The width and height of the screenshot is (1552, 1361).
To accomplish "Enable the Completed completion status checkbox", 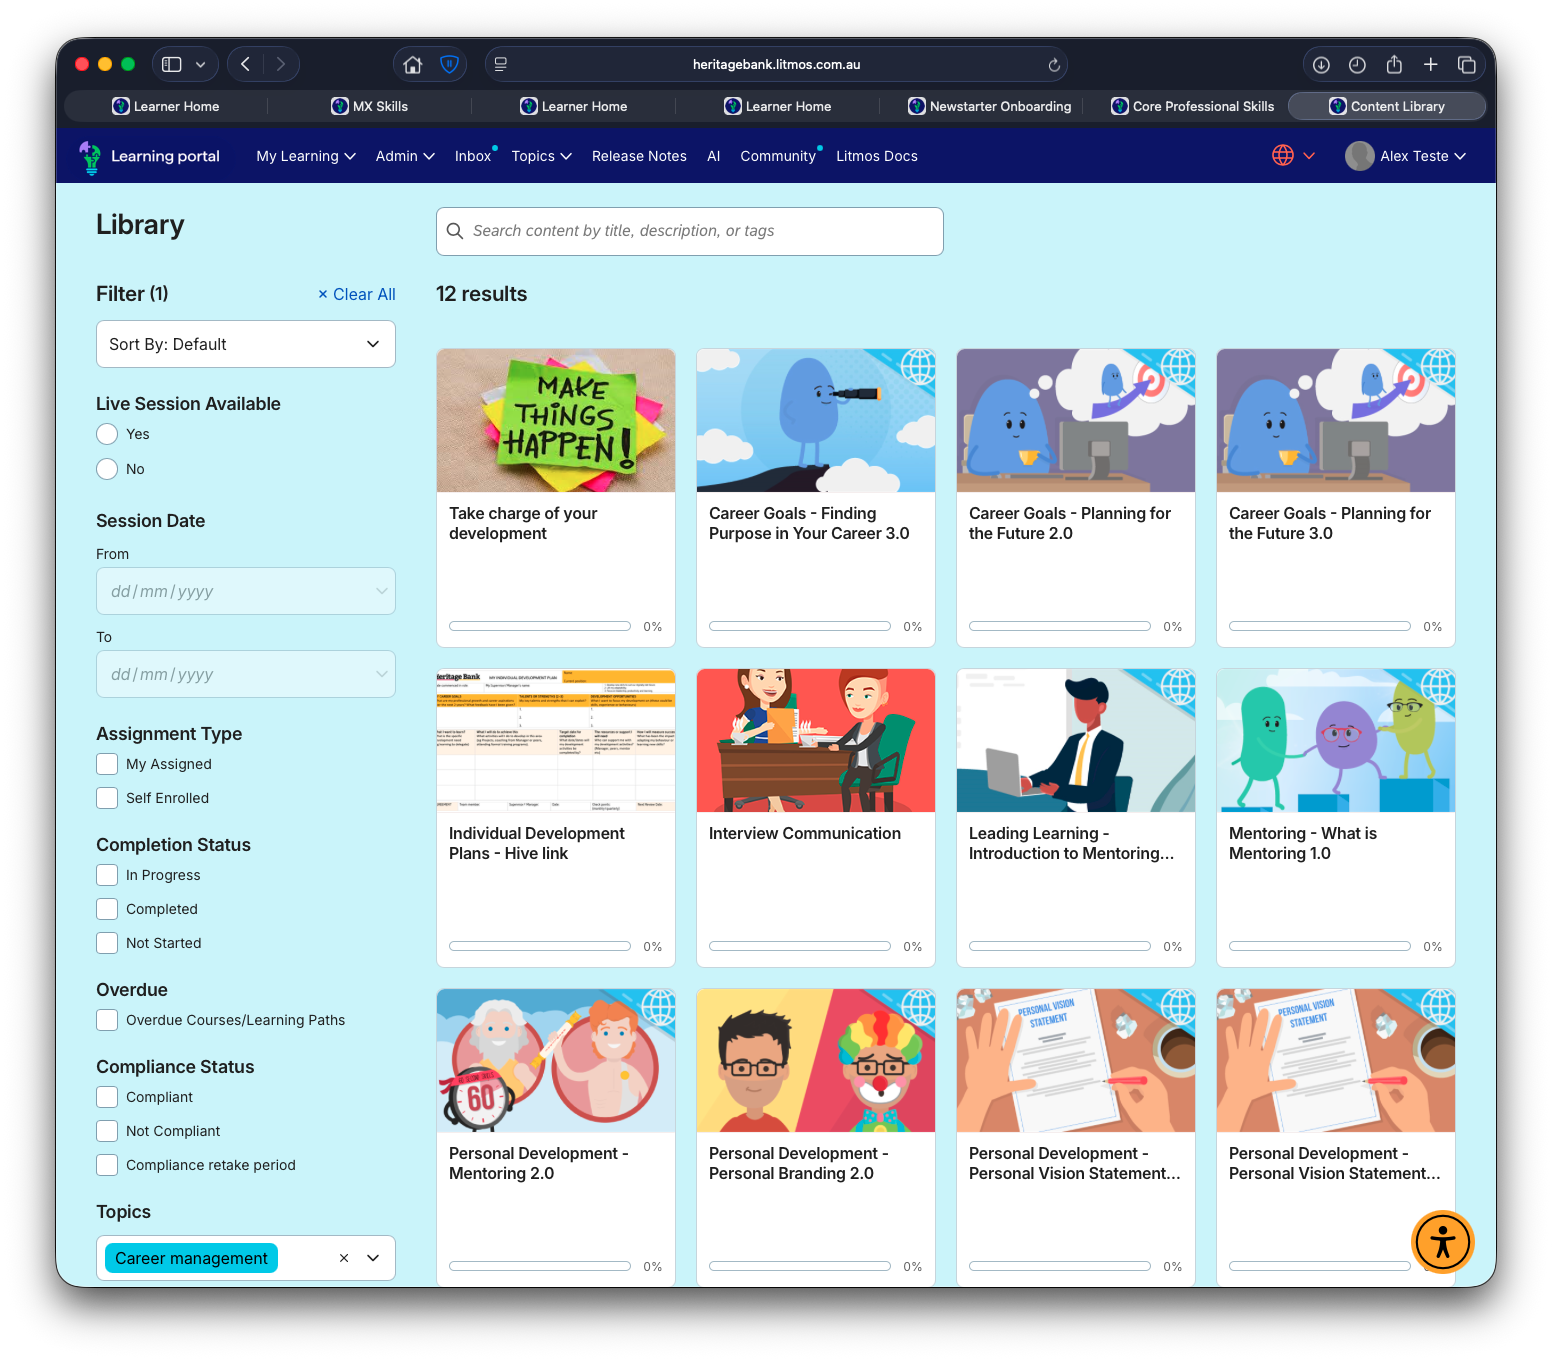I will (x=107, y=909).
